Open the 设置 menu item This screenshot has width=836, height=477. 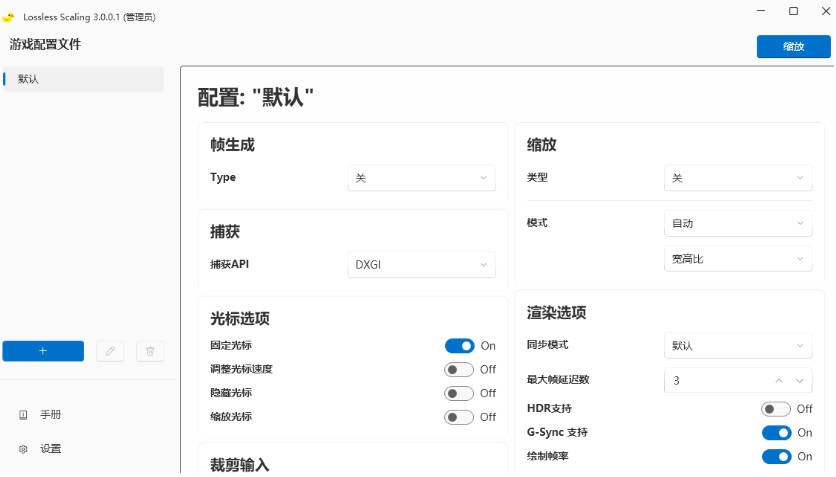(51, 449)
